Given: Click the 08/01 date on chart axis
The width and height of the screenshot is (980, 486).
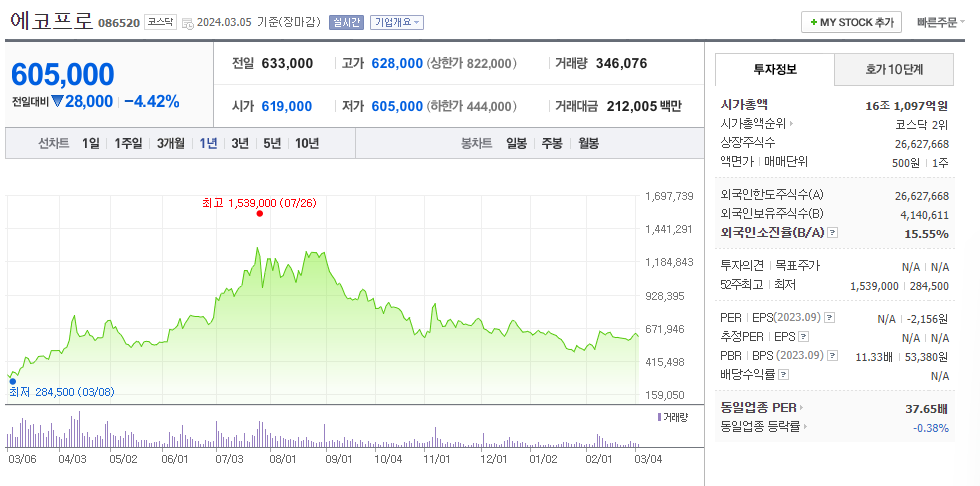Looking at the screenshot, I should pos(282,459).
